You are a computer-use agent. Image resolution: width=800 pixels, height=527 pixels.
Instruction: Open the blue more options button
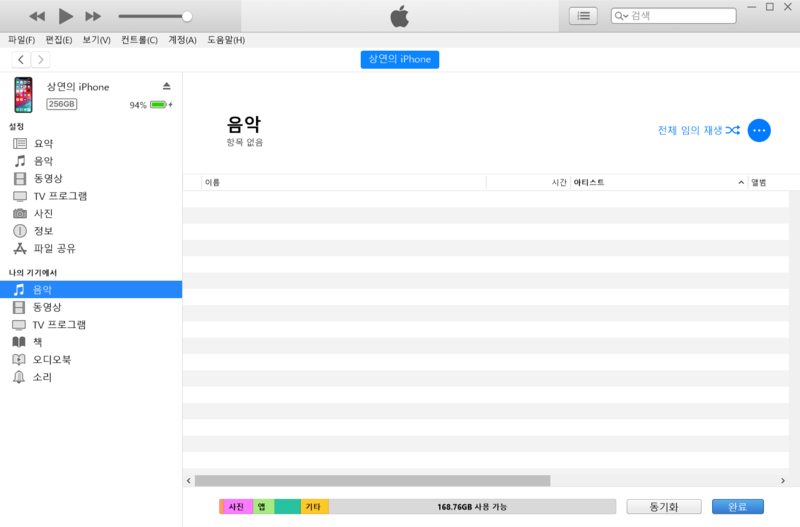(759, 131)
